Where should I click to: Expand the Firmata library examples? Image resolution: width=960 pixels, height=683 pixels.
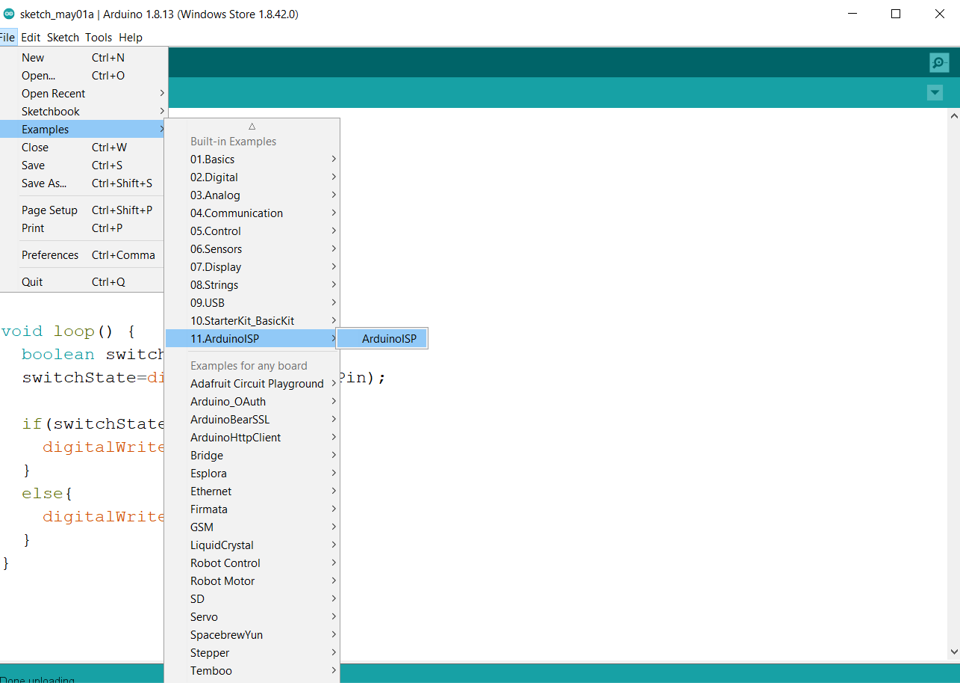[x=252, y=509]
